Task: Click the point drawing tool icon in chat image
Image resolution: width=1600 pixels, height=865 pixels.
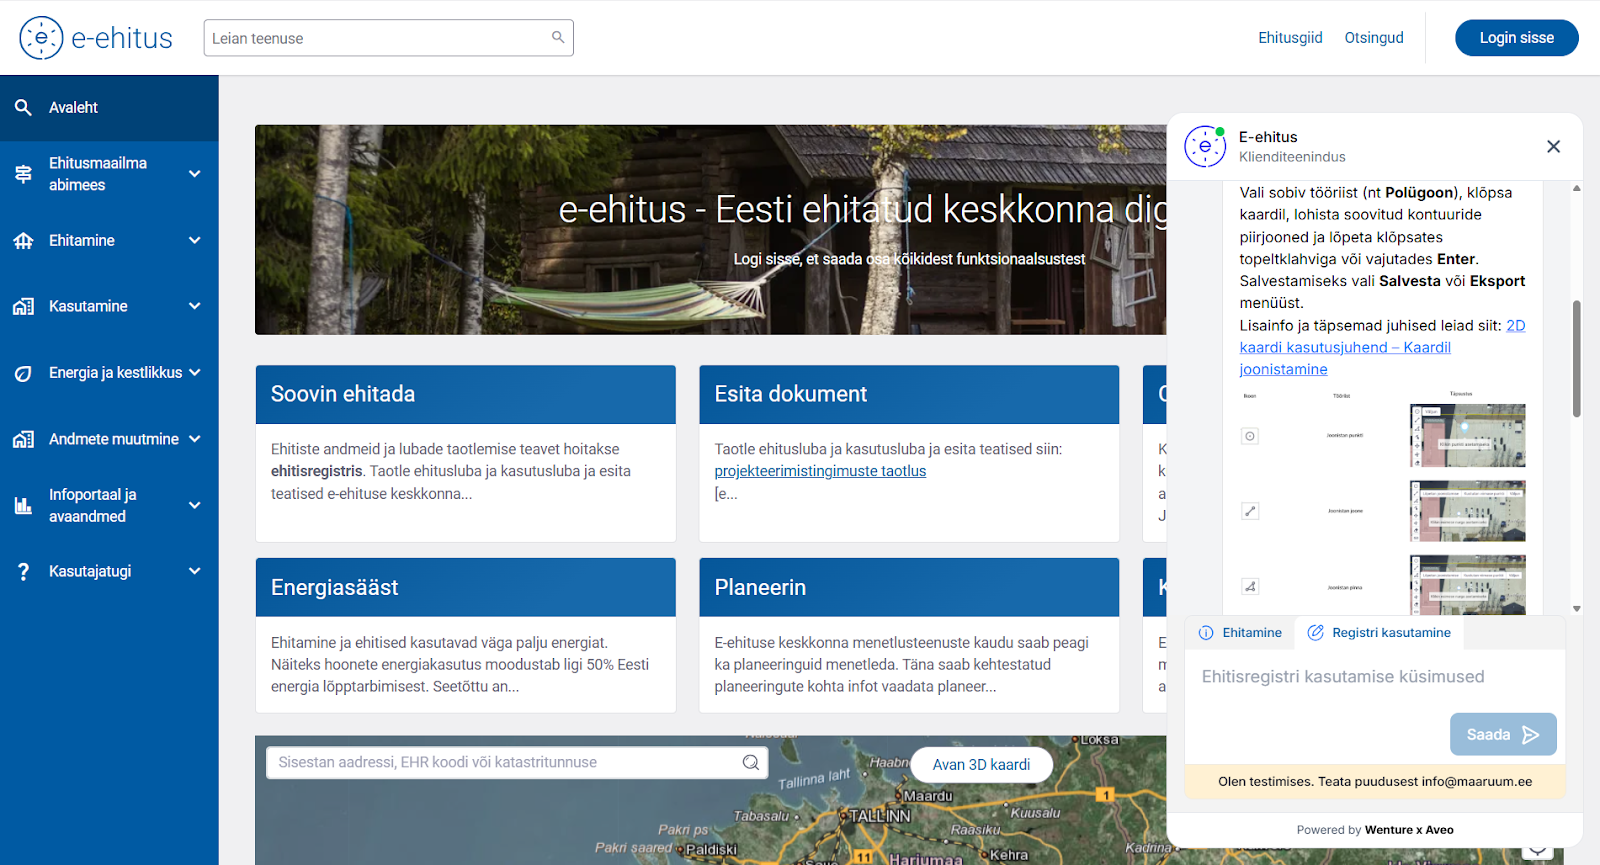Action: coord(1250,436)
